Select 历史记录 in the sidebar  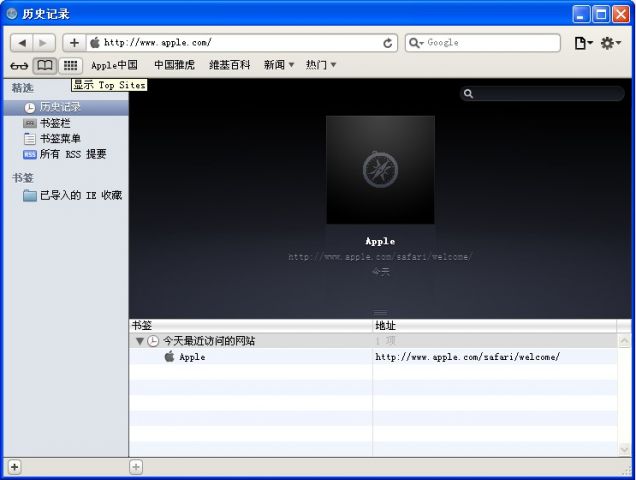(60, 107)
